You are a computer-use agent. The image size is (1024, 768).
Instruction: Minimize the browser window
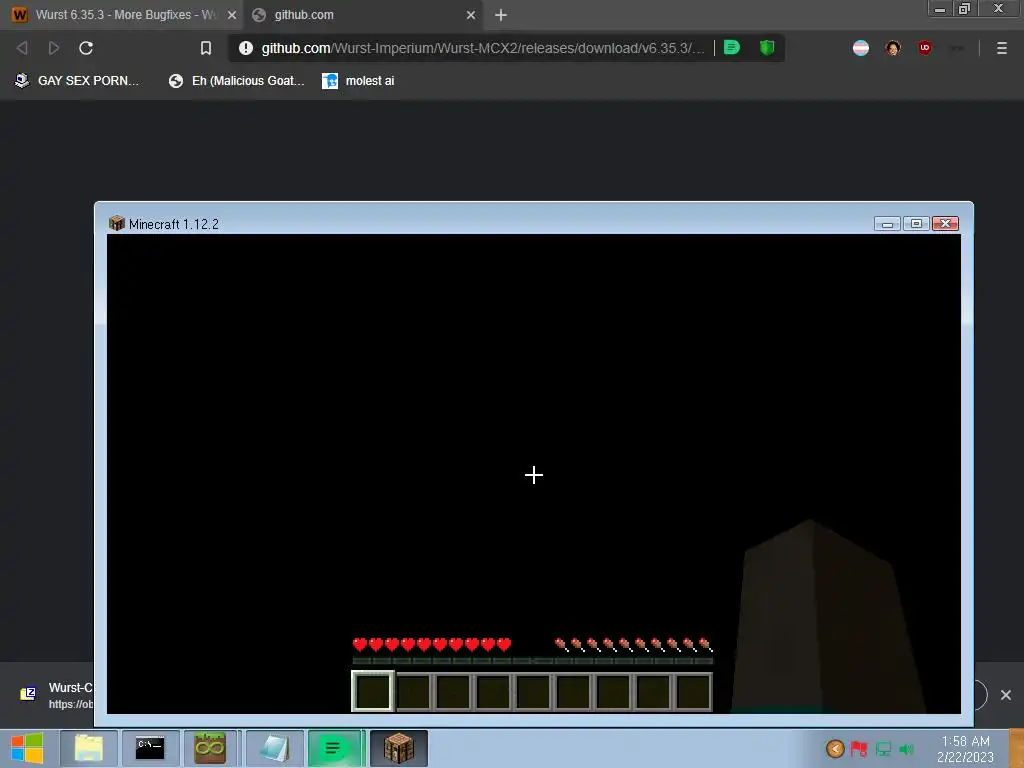(x=940, y=9)
